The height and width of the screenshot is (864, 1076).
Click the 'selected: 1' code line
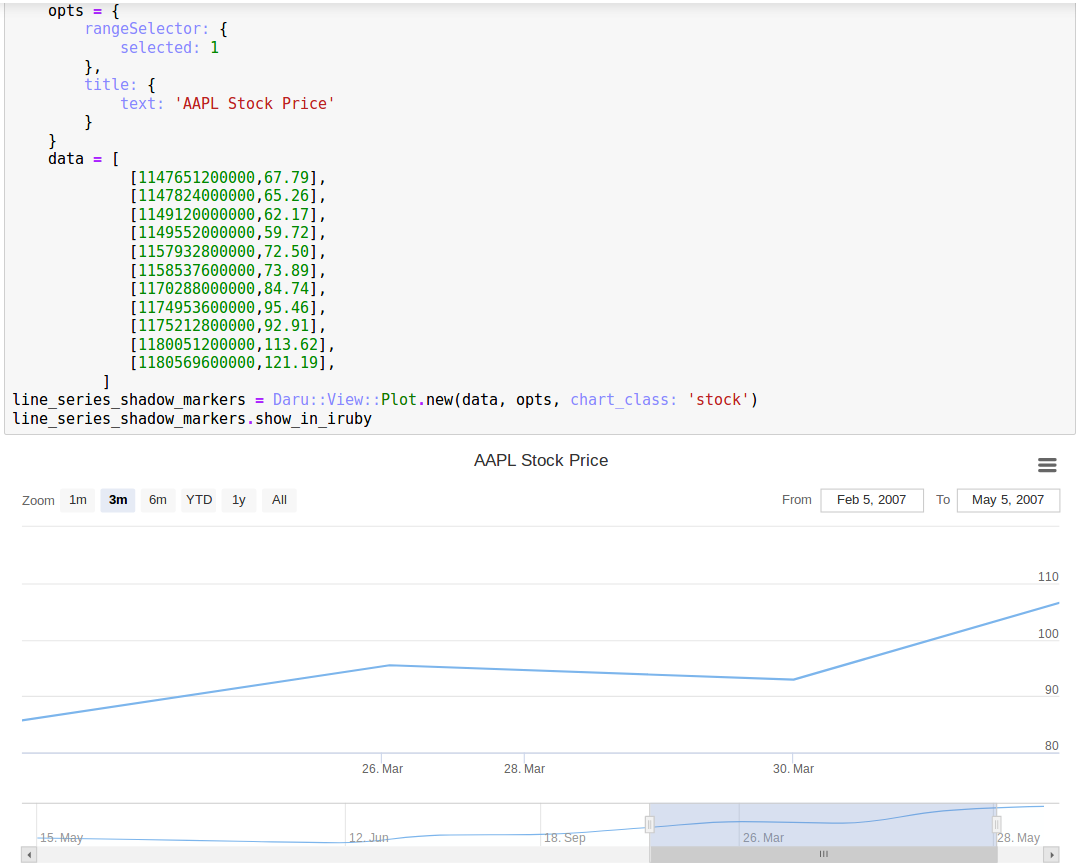click(x=169, y=48)
